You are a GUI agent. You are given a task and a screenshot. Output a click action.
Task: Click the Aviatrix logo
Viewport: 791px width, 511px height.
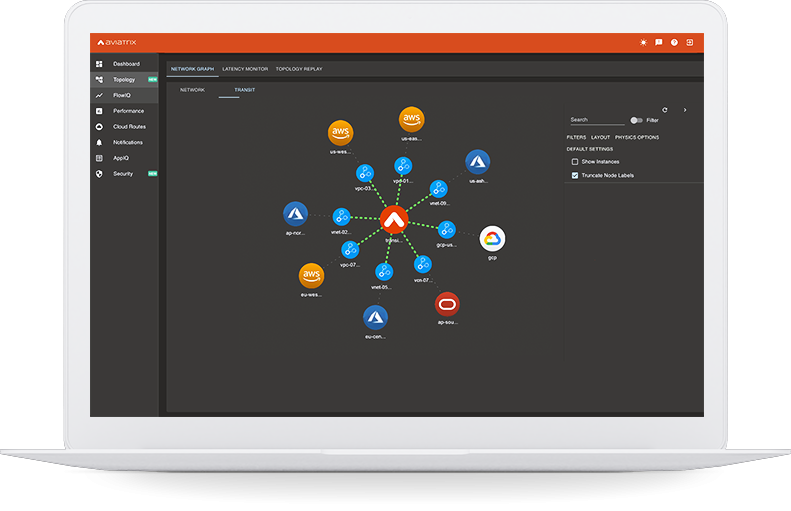(x=117, y=42)
